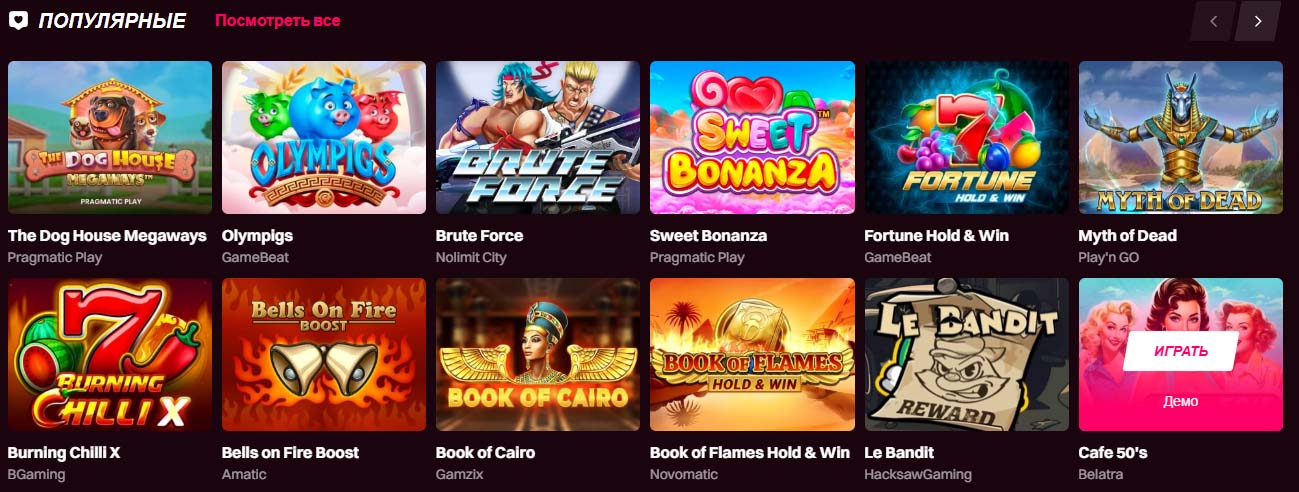Open Fortune Hold & Win thumbnail
The image size is (1299, 492).
pyautogui.click(x=966, y=137)
